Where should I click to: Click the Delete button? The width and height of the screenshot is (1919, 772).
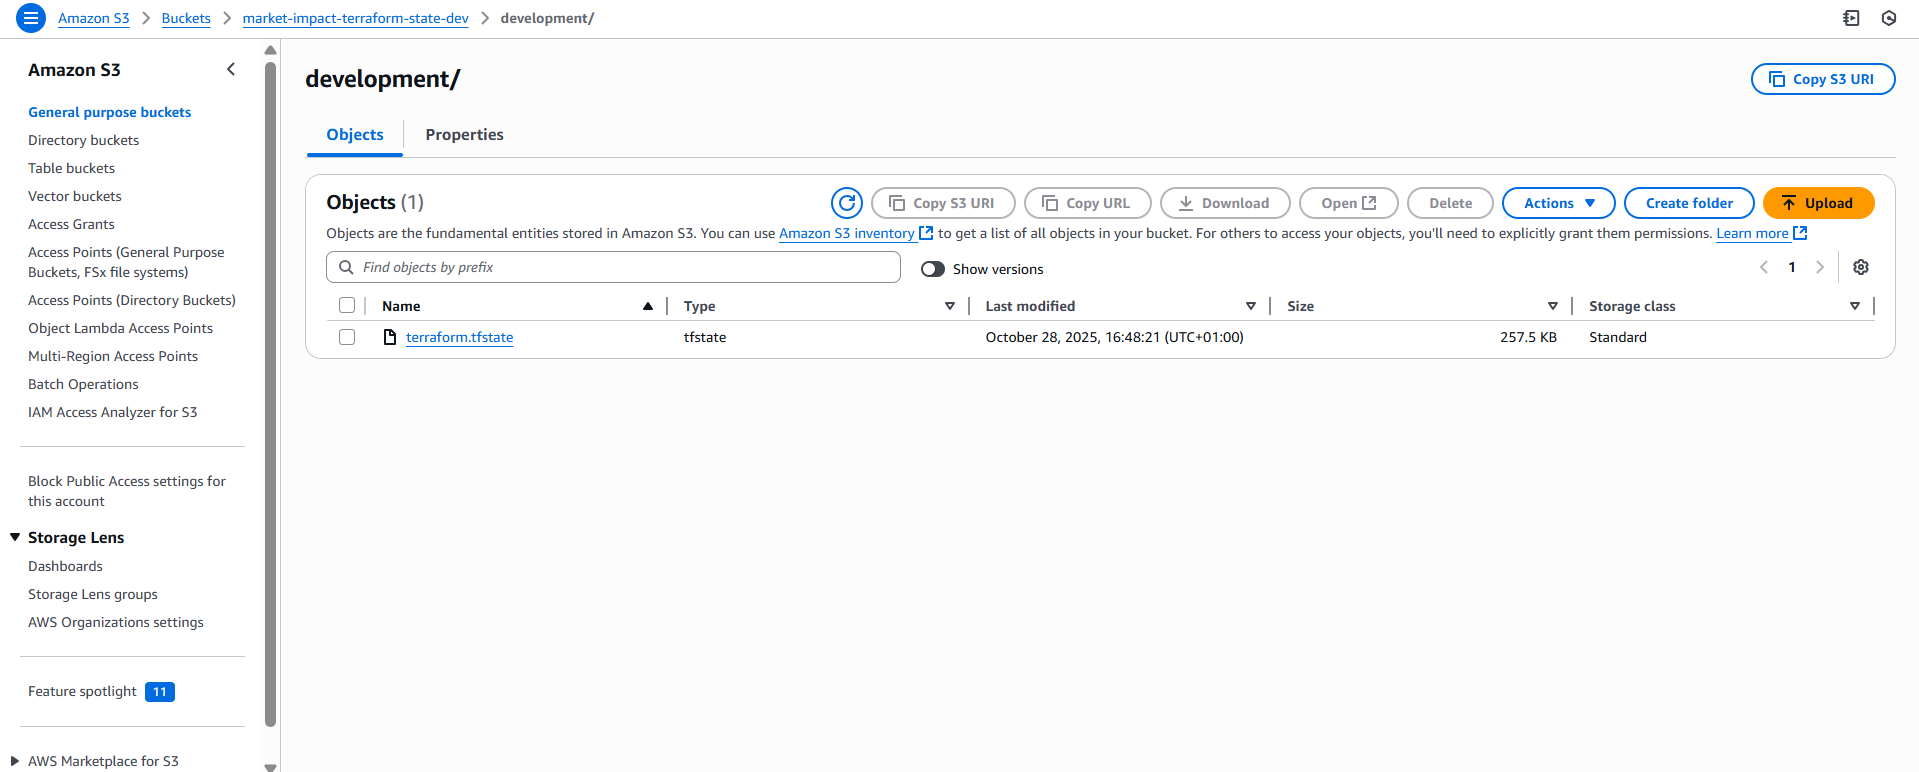1450,203
